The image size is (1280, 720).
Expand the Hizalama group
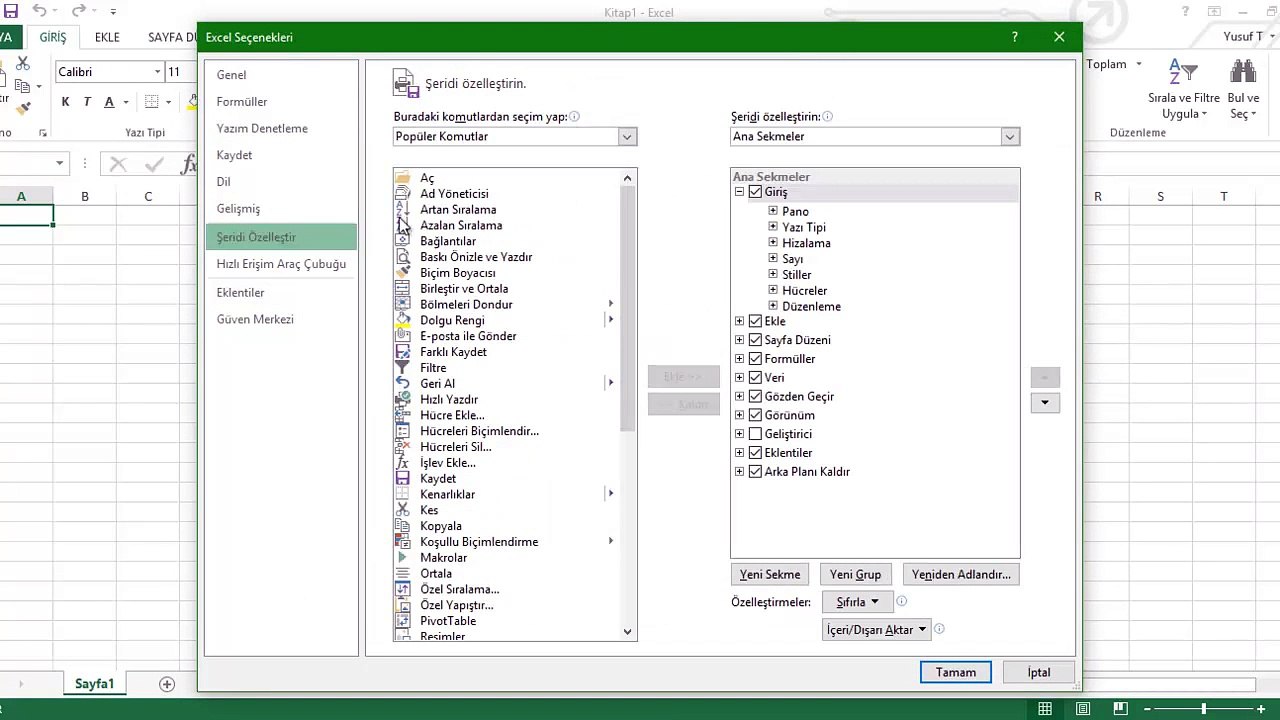(773, 243)
